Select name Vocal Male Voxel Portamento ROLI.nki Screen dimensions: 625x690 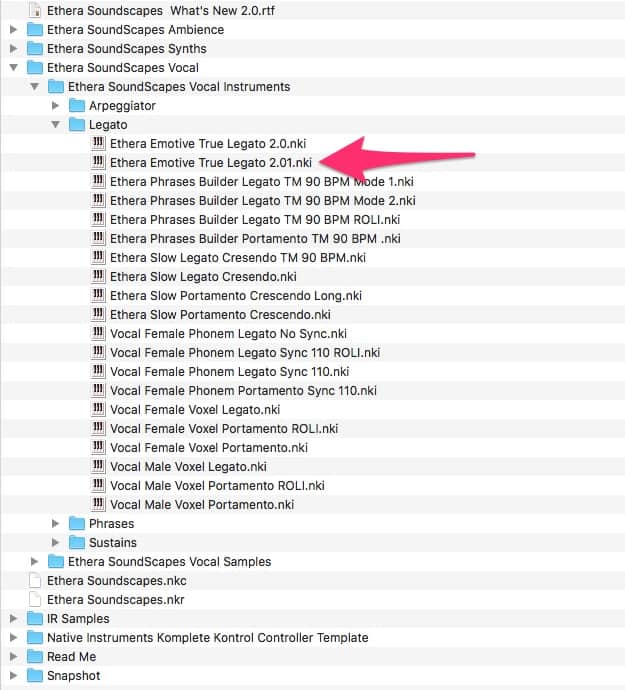(217, 486)
